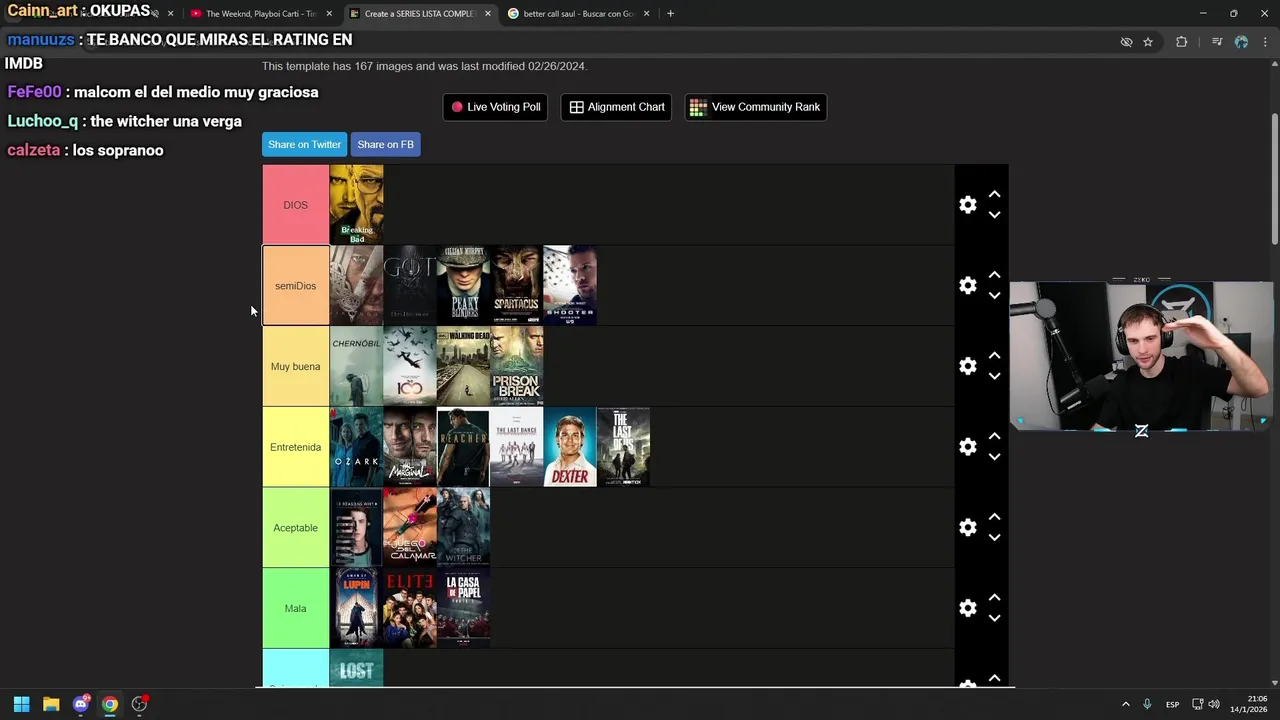1280x720 pixels.
Task: Move Mala tier down with arrow
Action: 994,619
